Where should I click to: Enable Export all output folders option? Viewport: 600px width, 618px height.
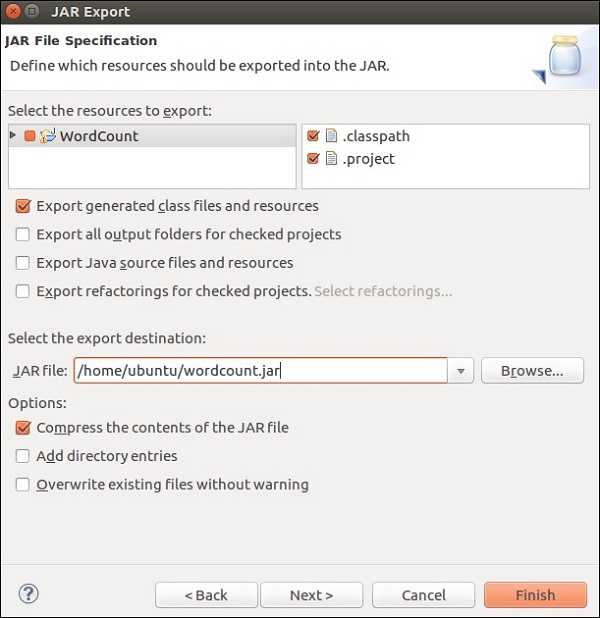(x=23, y=234)
